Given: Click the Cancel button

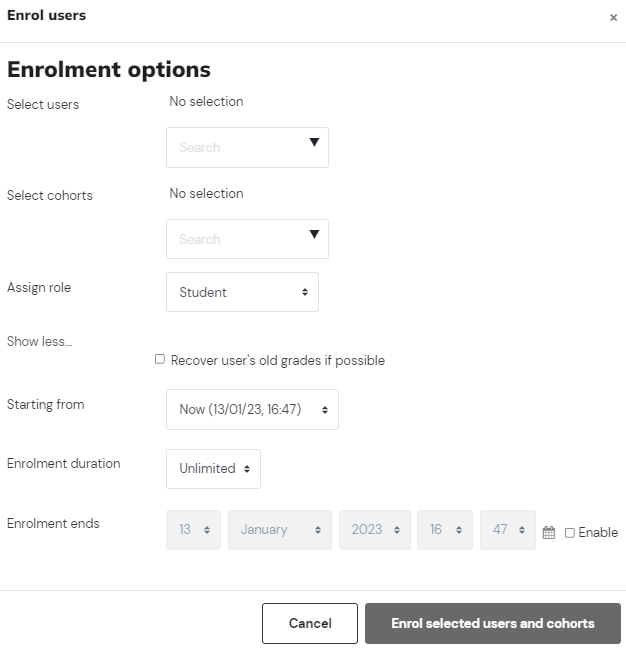Looking at the screenshot, I should tap(310, 623).
